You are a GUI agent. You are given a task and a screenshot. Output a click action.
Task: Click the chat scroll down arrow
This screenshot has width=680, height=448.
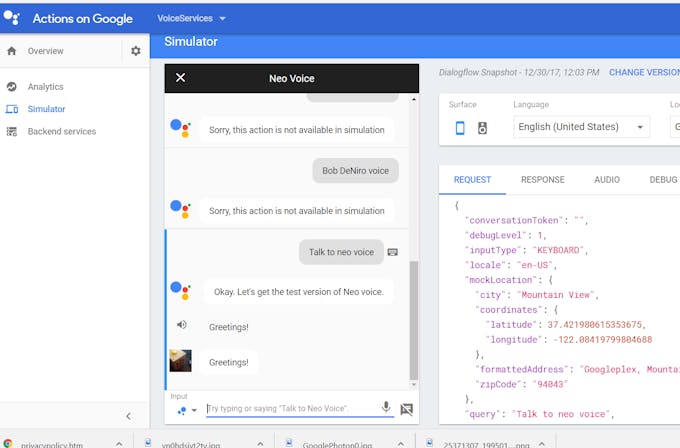(x=414, y=384)
